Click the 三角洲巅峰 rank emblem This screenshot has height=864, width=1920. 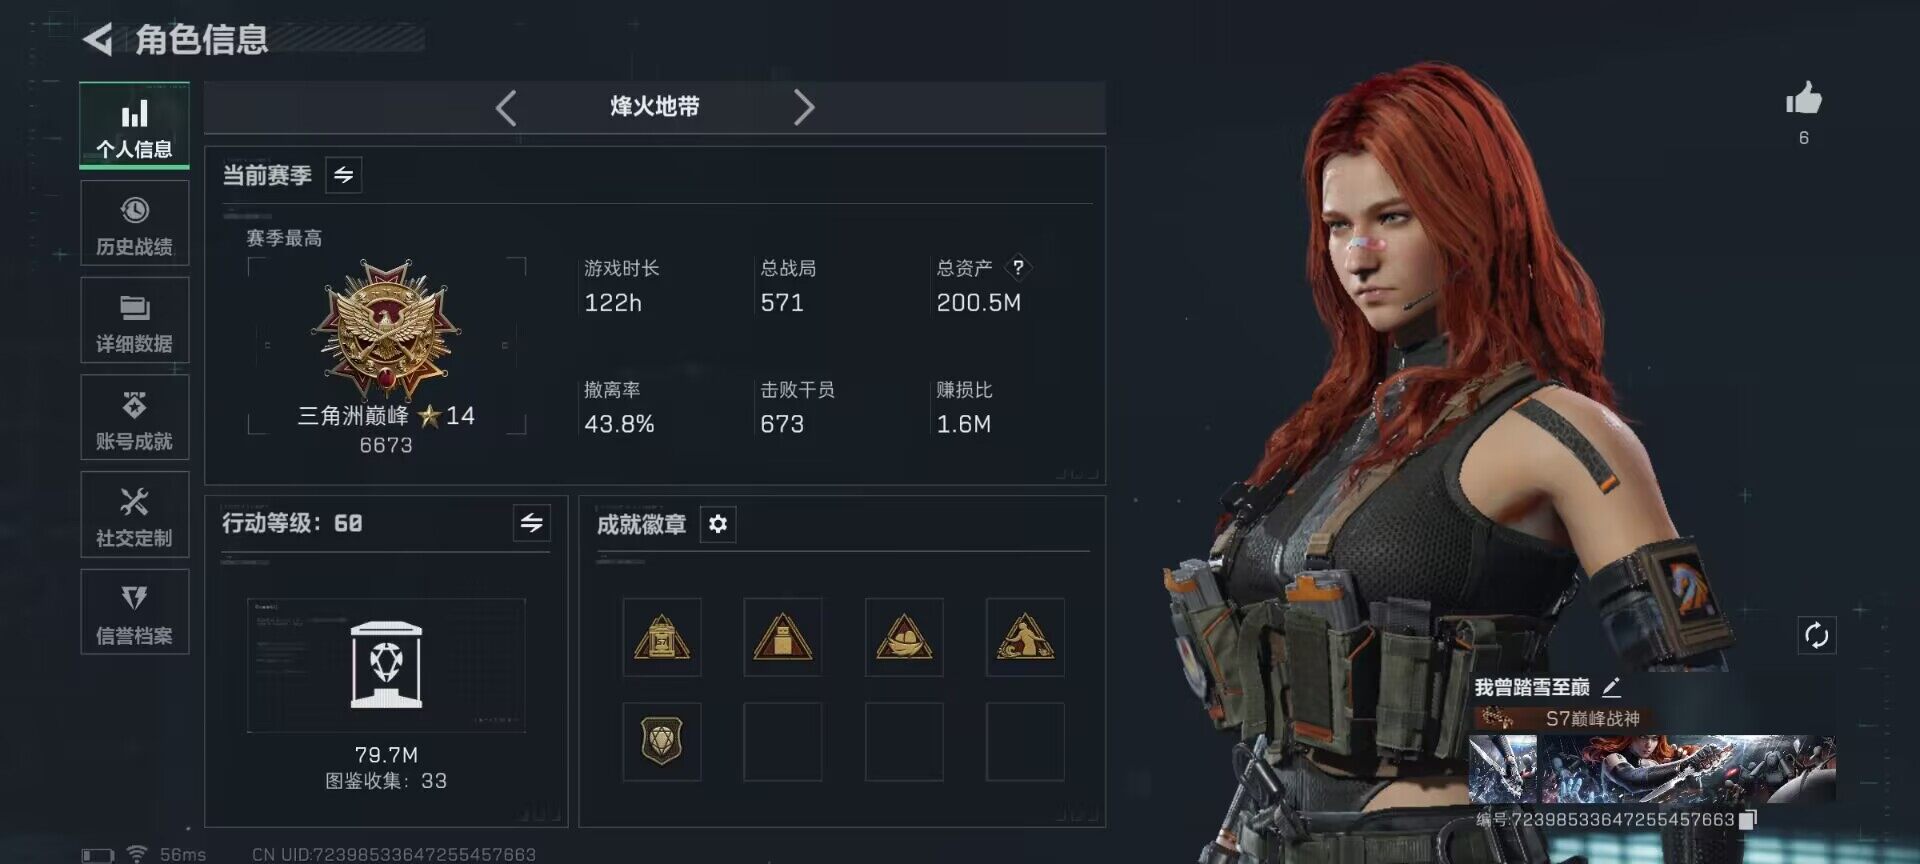(x=386, y=329)
